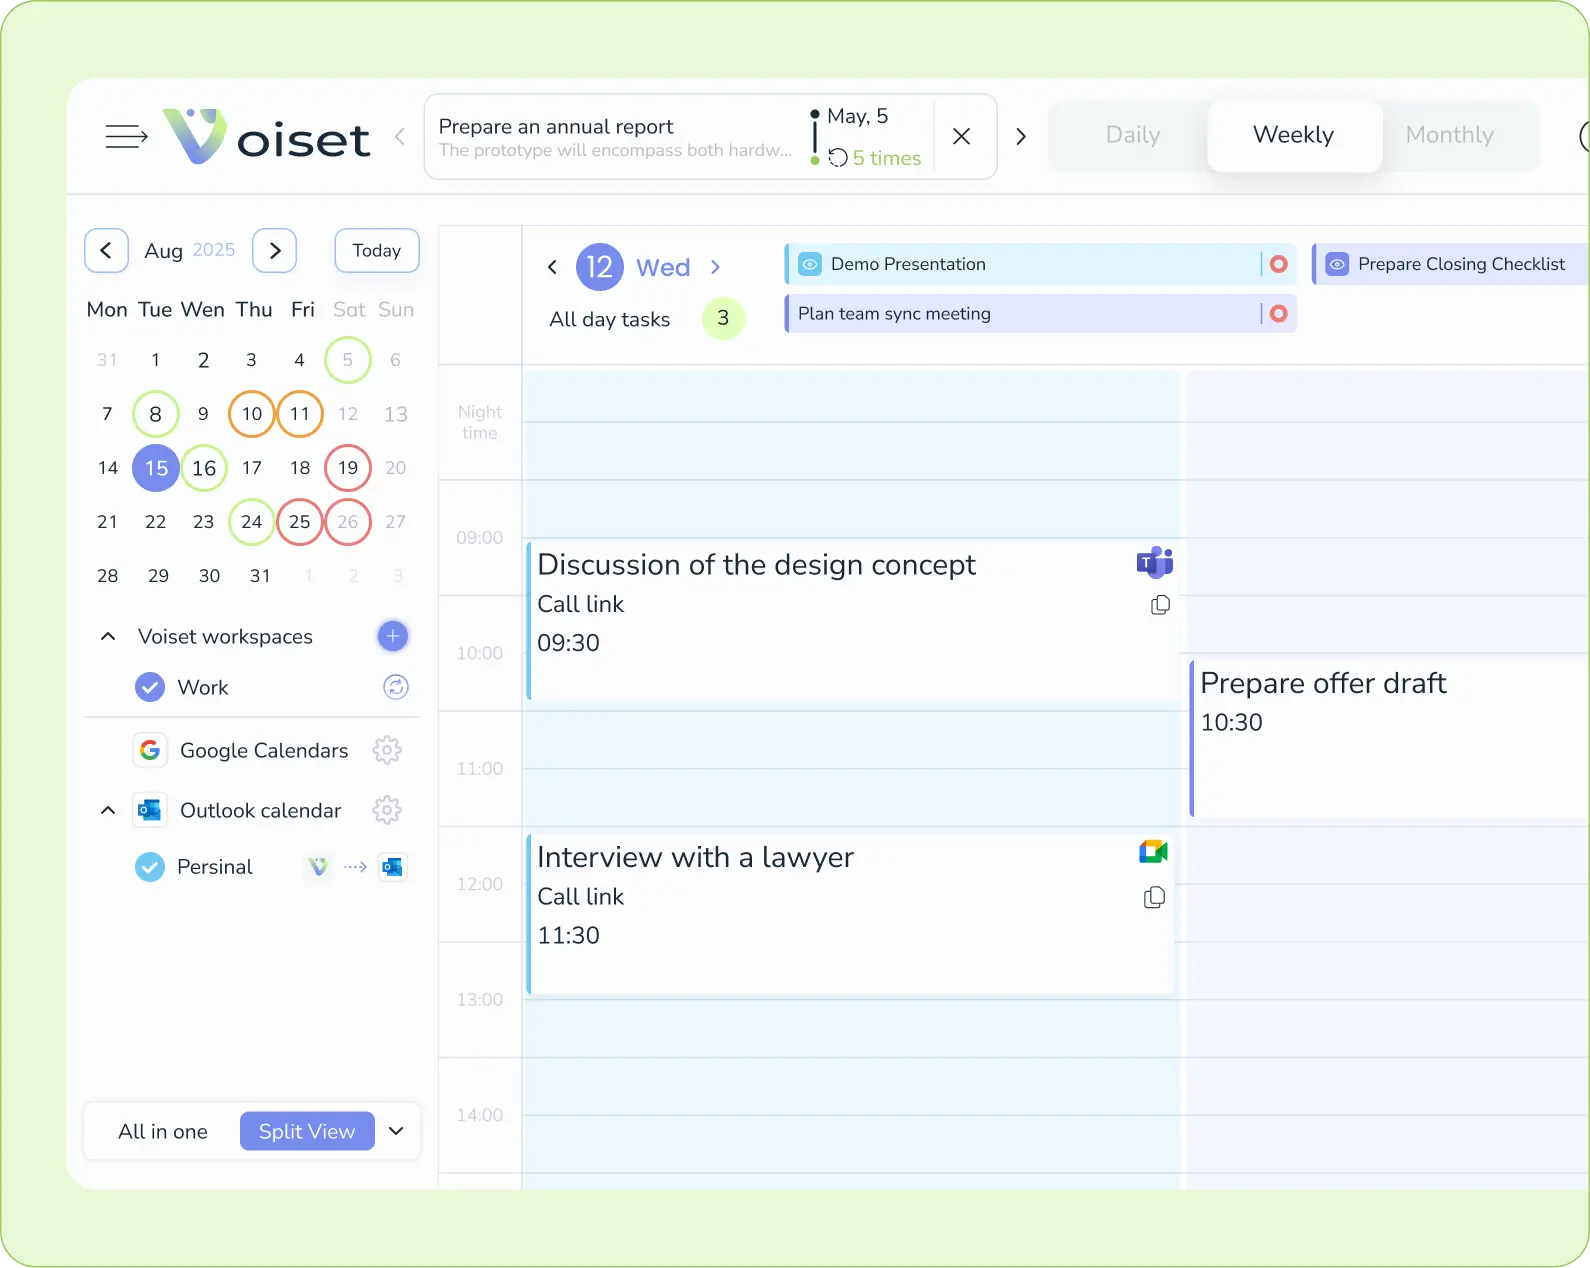This screenshot has width=1590, height=1268.
Task: Go to next day after Wed 12
Action: coord(715,267)
